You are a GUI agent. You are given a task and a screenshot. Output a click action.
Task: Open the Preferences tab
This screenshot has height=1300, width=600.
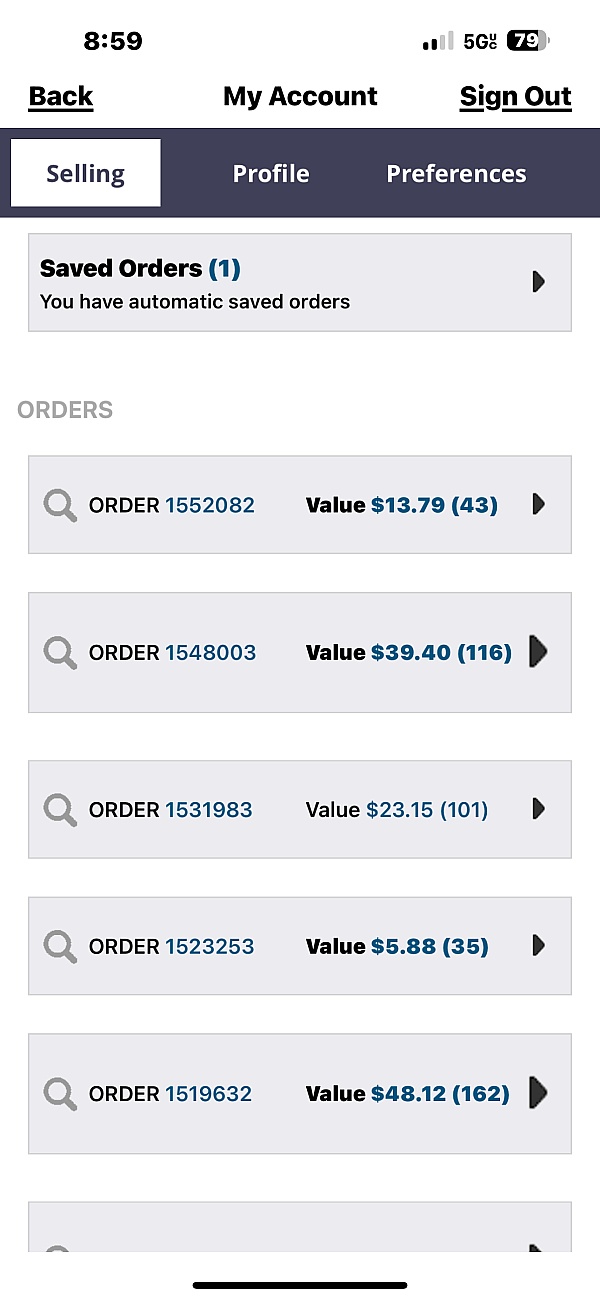[456, 173]
